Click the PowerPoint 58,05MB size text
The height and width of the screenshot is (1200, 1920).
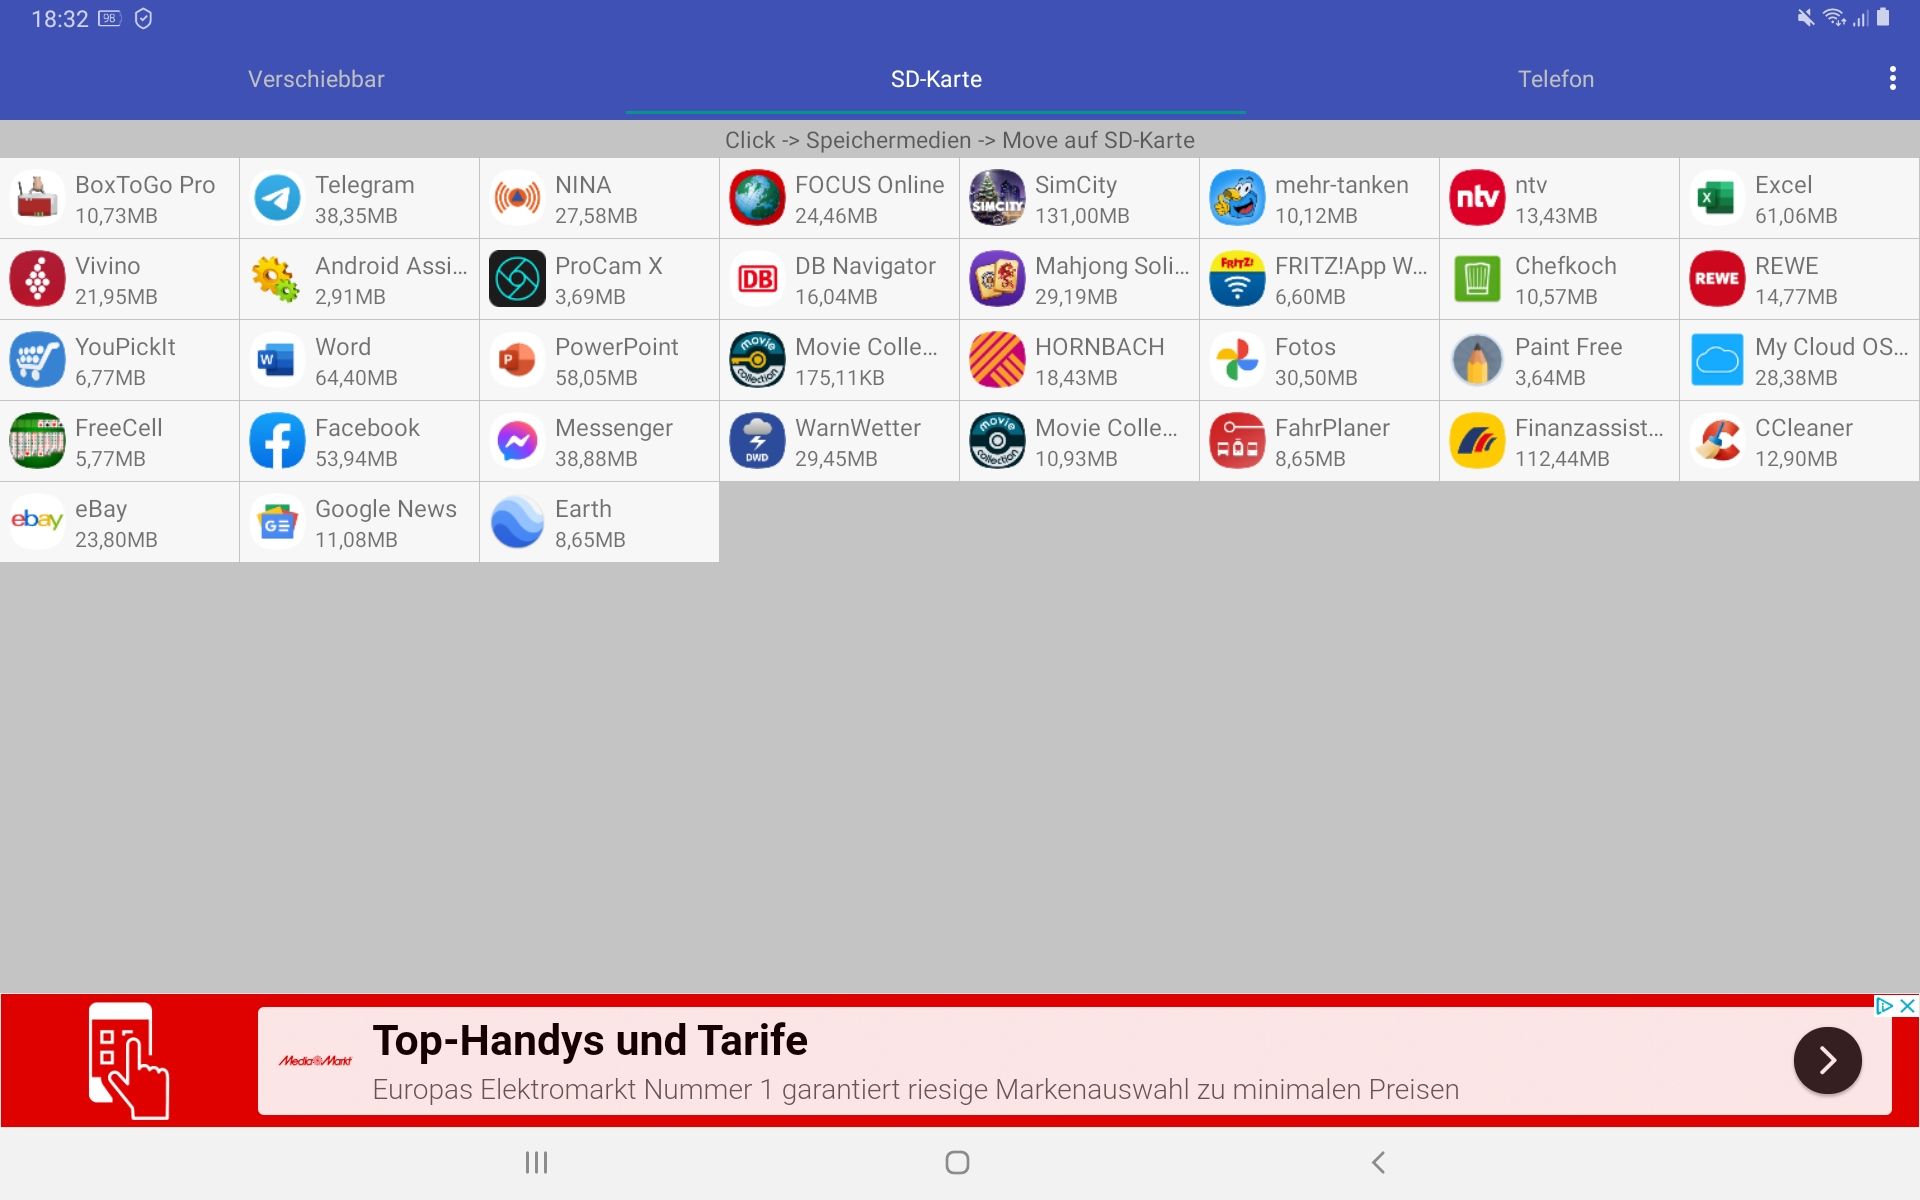596,378
